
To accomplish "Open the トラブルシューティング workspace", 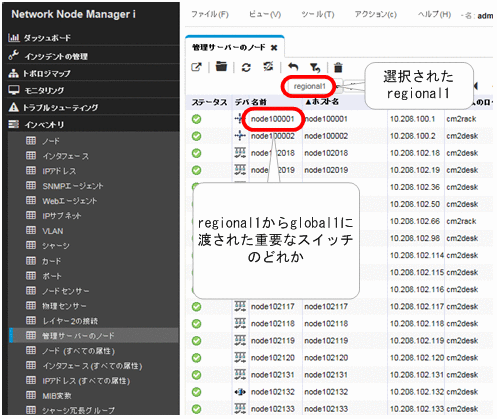I will tap(60, 107).
